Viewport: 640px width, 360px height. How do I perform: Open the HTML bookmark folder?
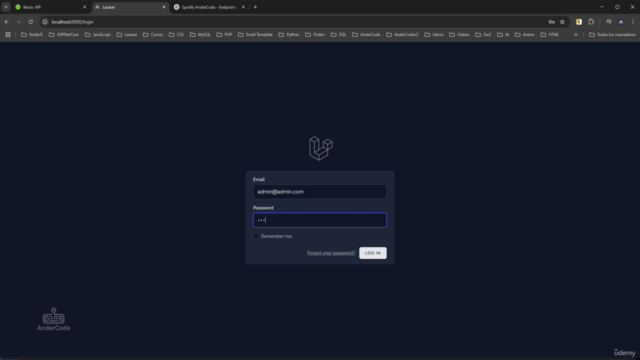[550, 35]
